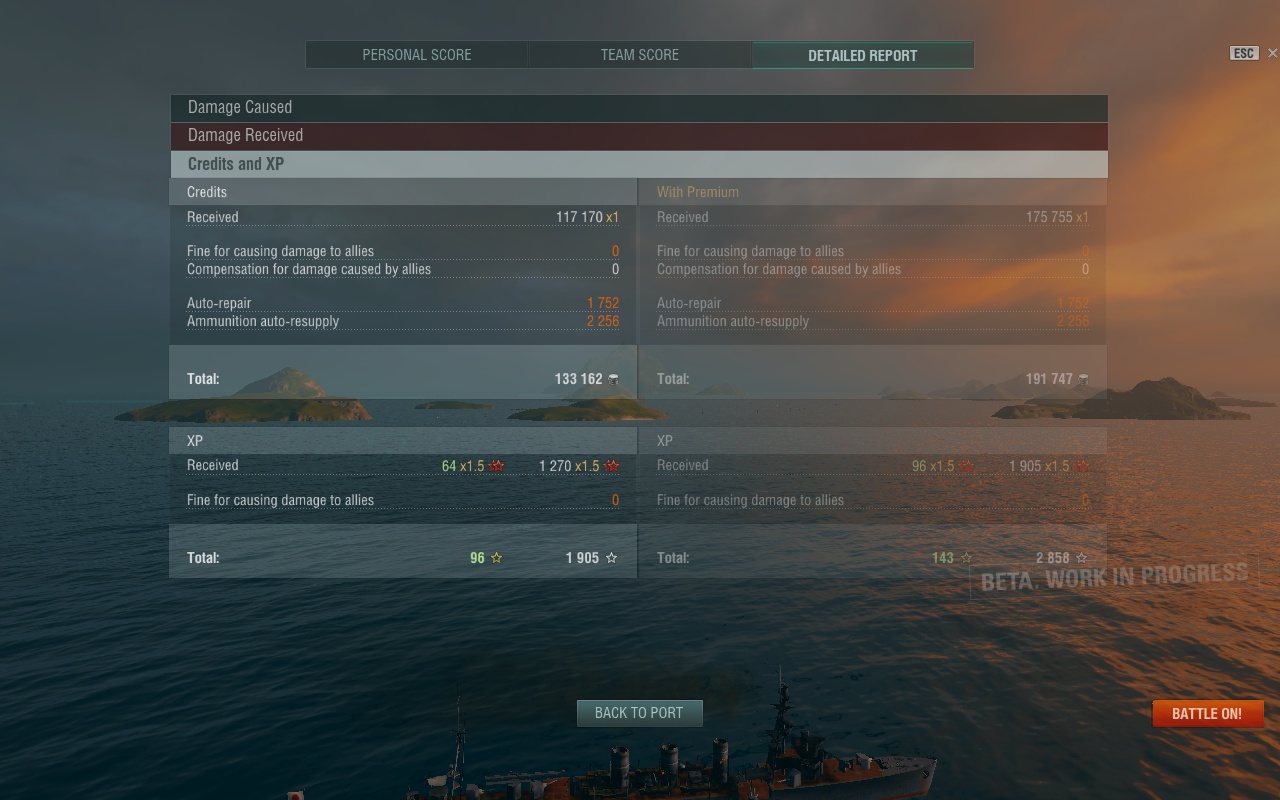1280x800 pixels.
Task: Click the credits coin icon beside 133 162
Action: coord(613,379)
